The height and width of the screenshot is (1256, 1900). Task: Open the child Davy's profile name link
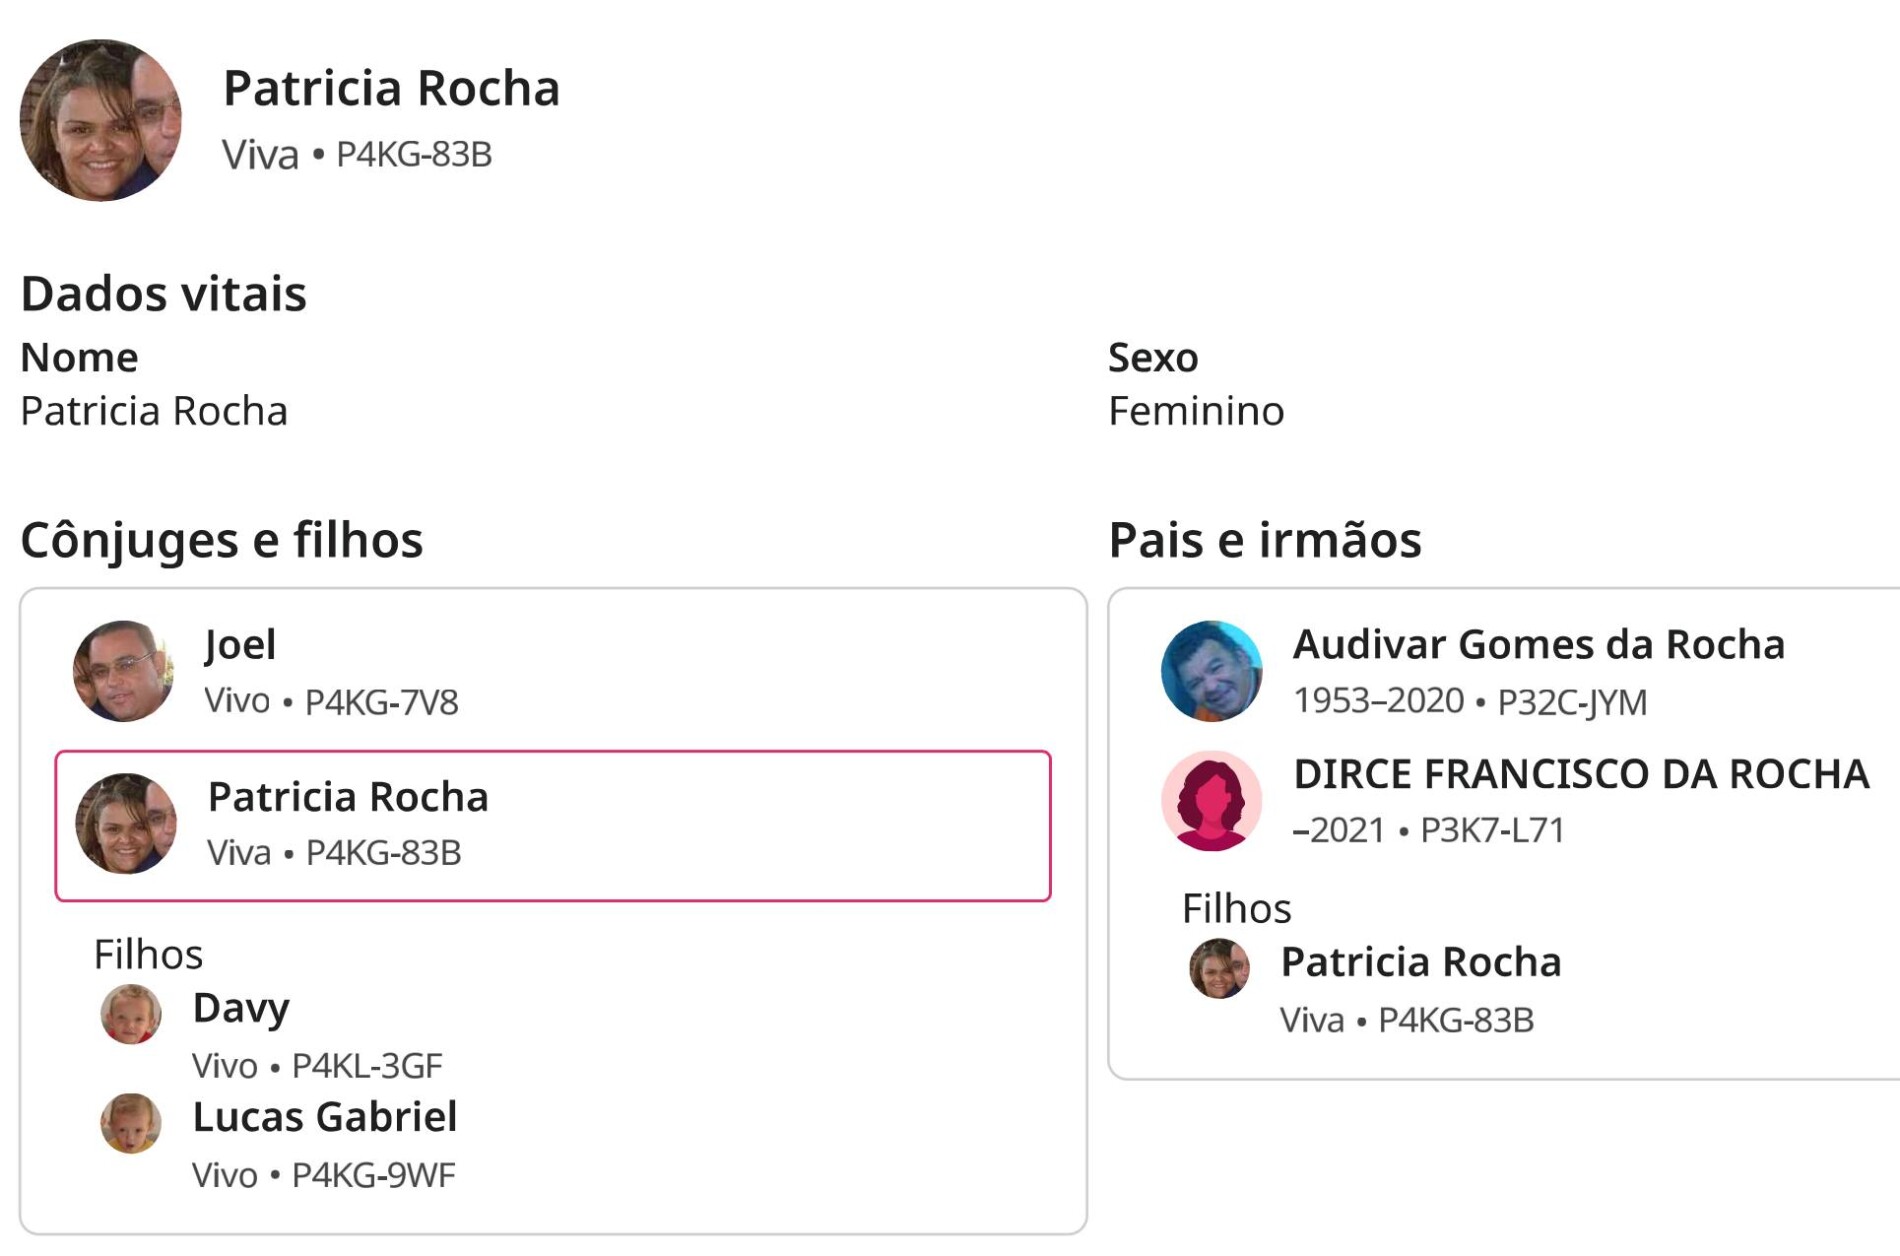click(241, 1008)
